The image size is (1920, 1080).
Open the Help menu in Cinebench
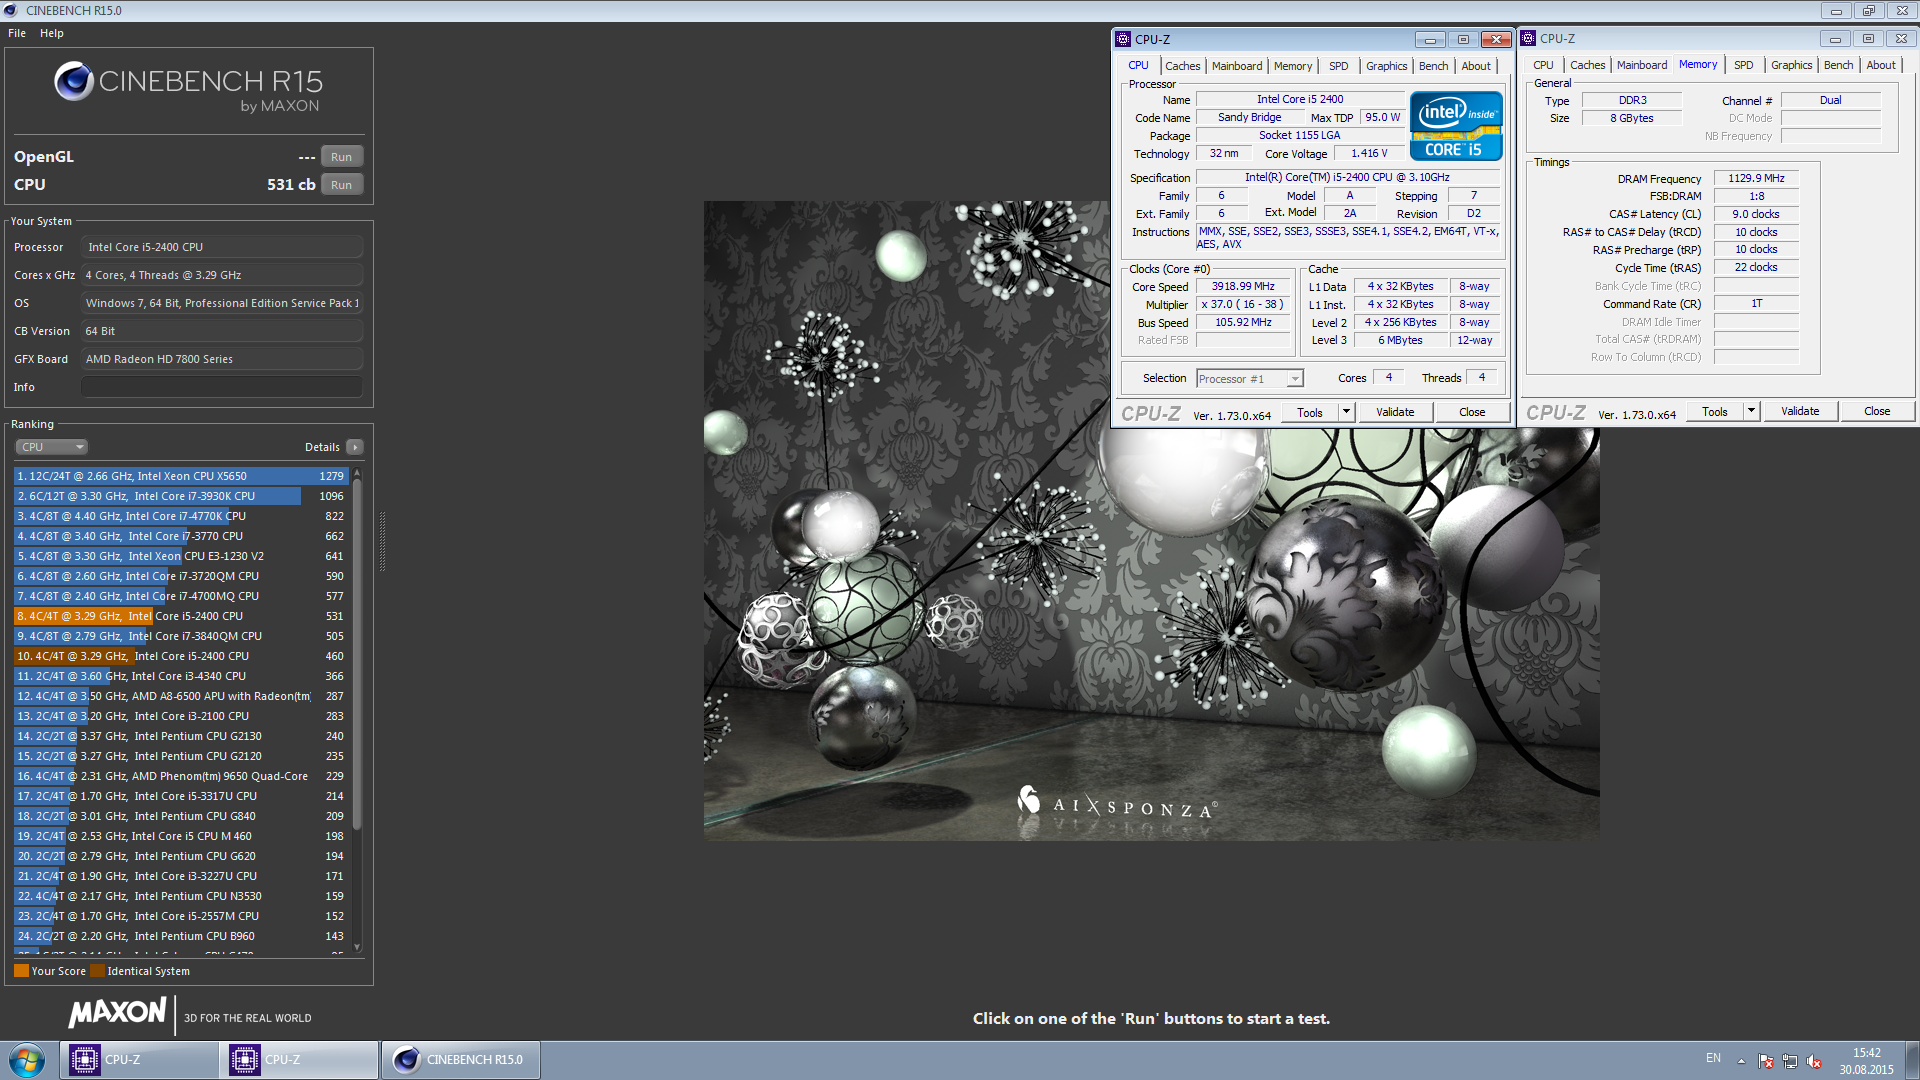click(x=52, y=33)
